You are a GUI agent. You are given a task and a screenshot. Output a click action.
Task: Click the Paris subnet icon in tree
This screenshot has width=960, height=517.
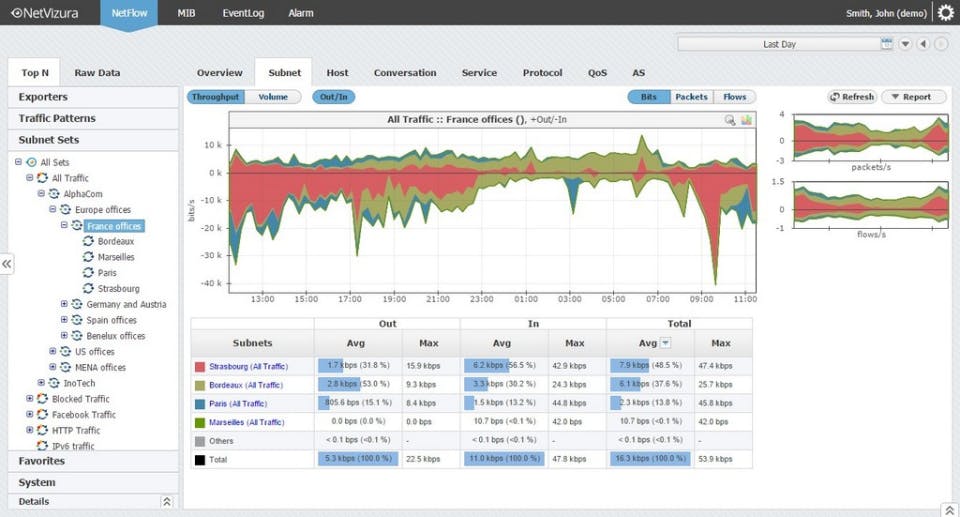[88, 273]
